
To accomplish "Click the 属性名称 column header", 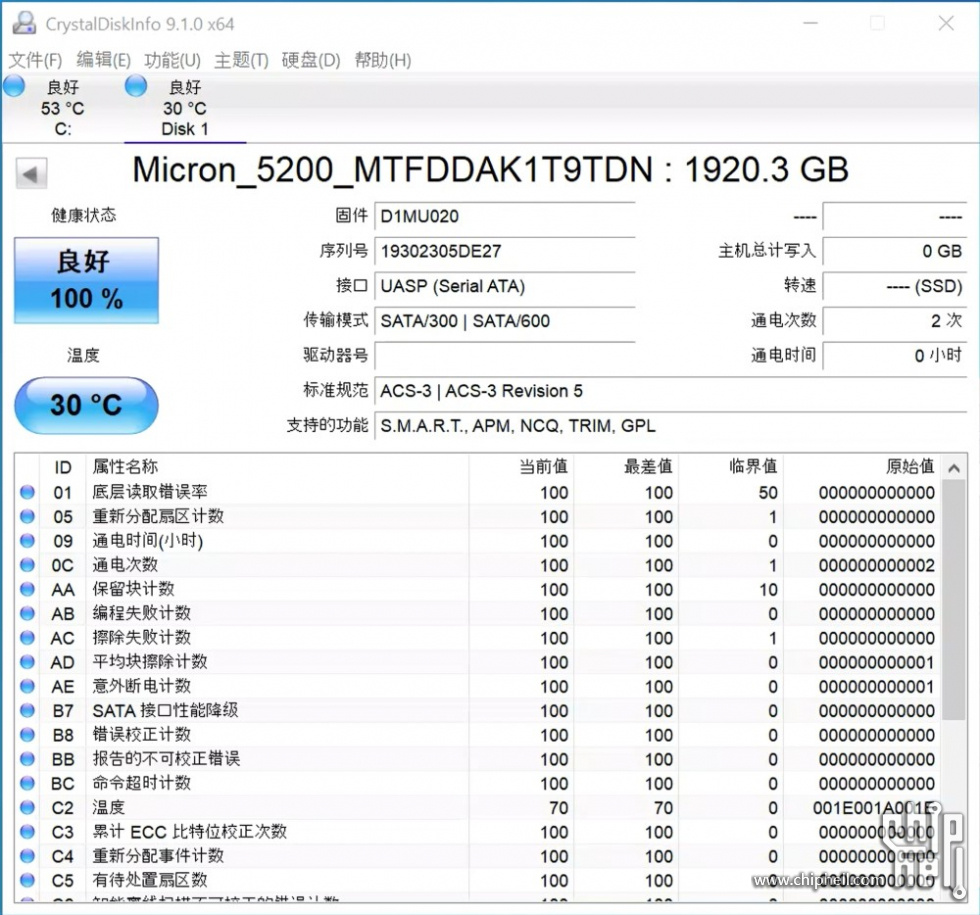I will click(125, 467).
